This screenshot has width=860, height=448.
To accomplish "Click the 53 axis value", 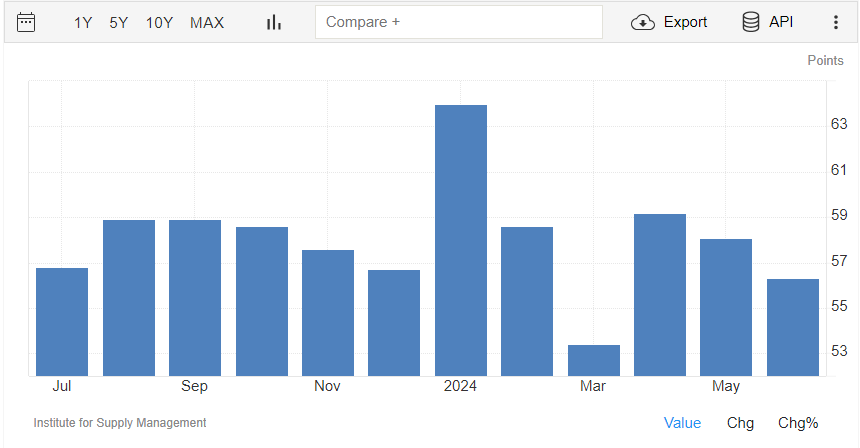I will 839,350.
